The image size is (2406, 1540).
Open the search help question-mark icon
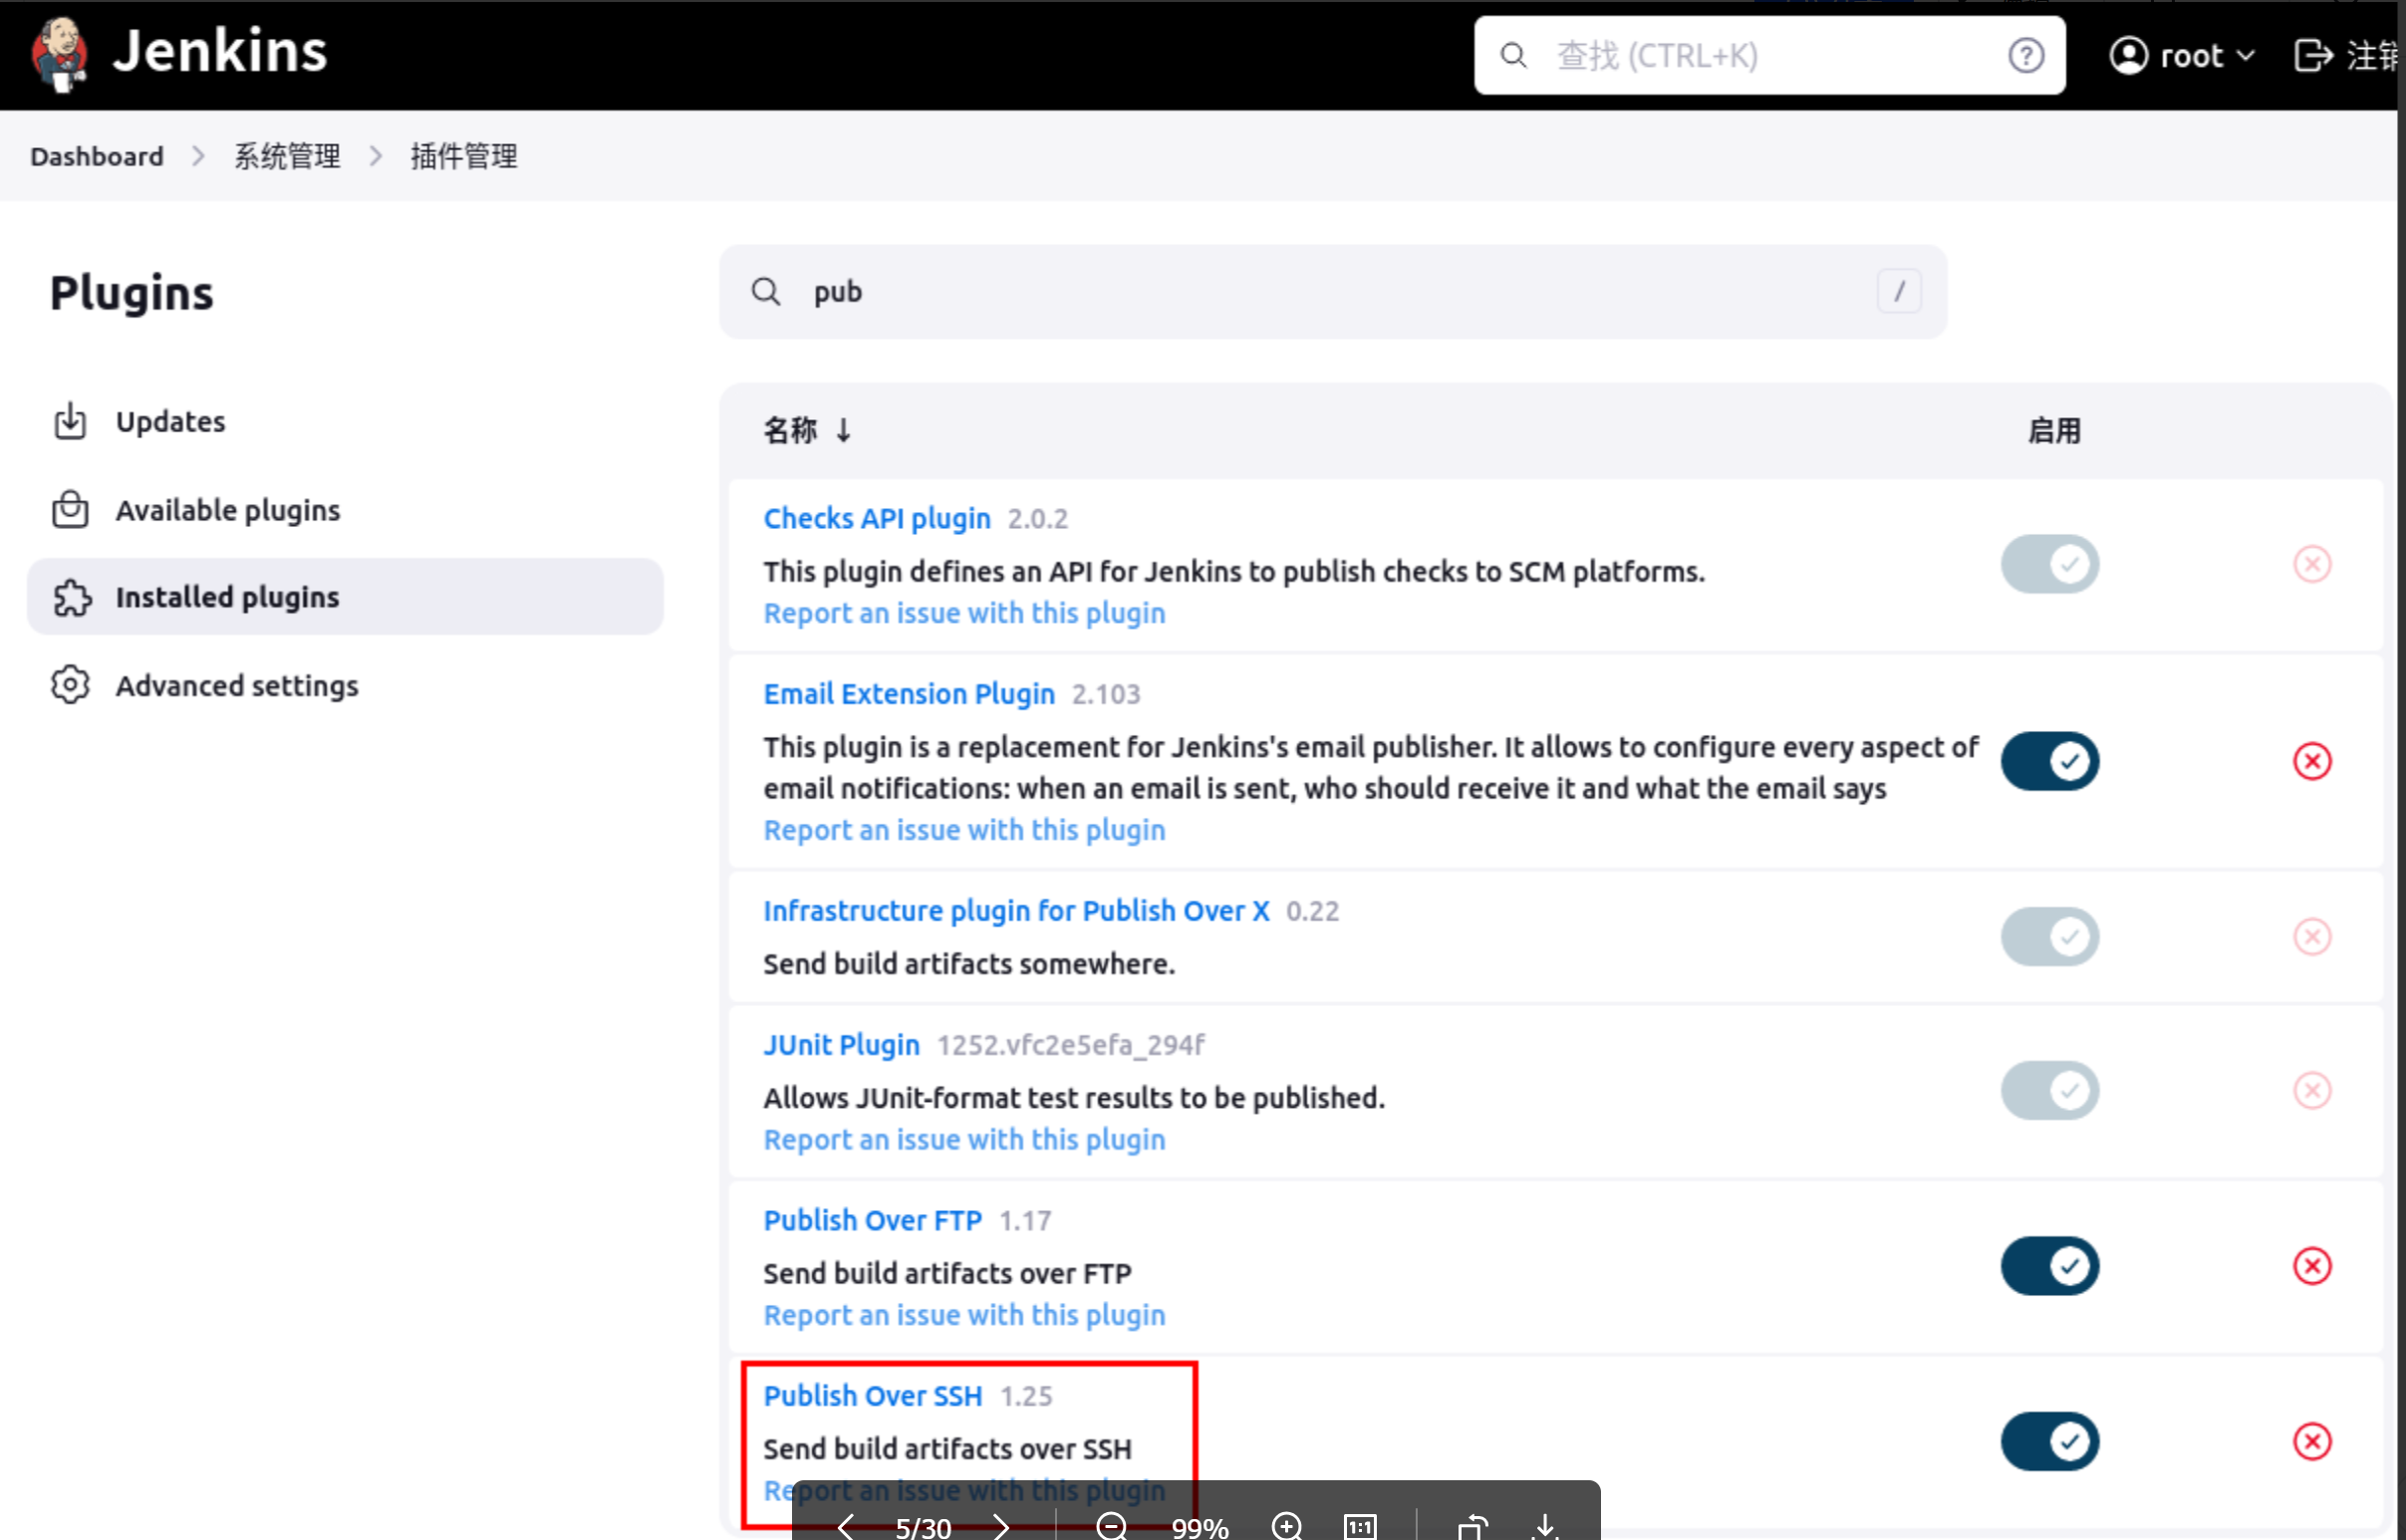click(x=2025, y=56)
